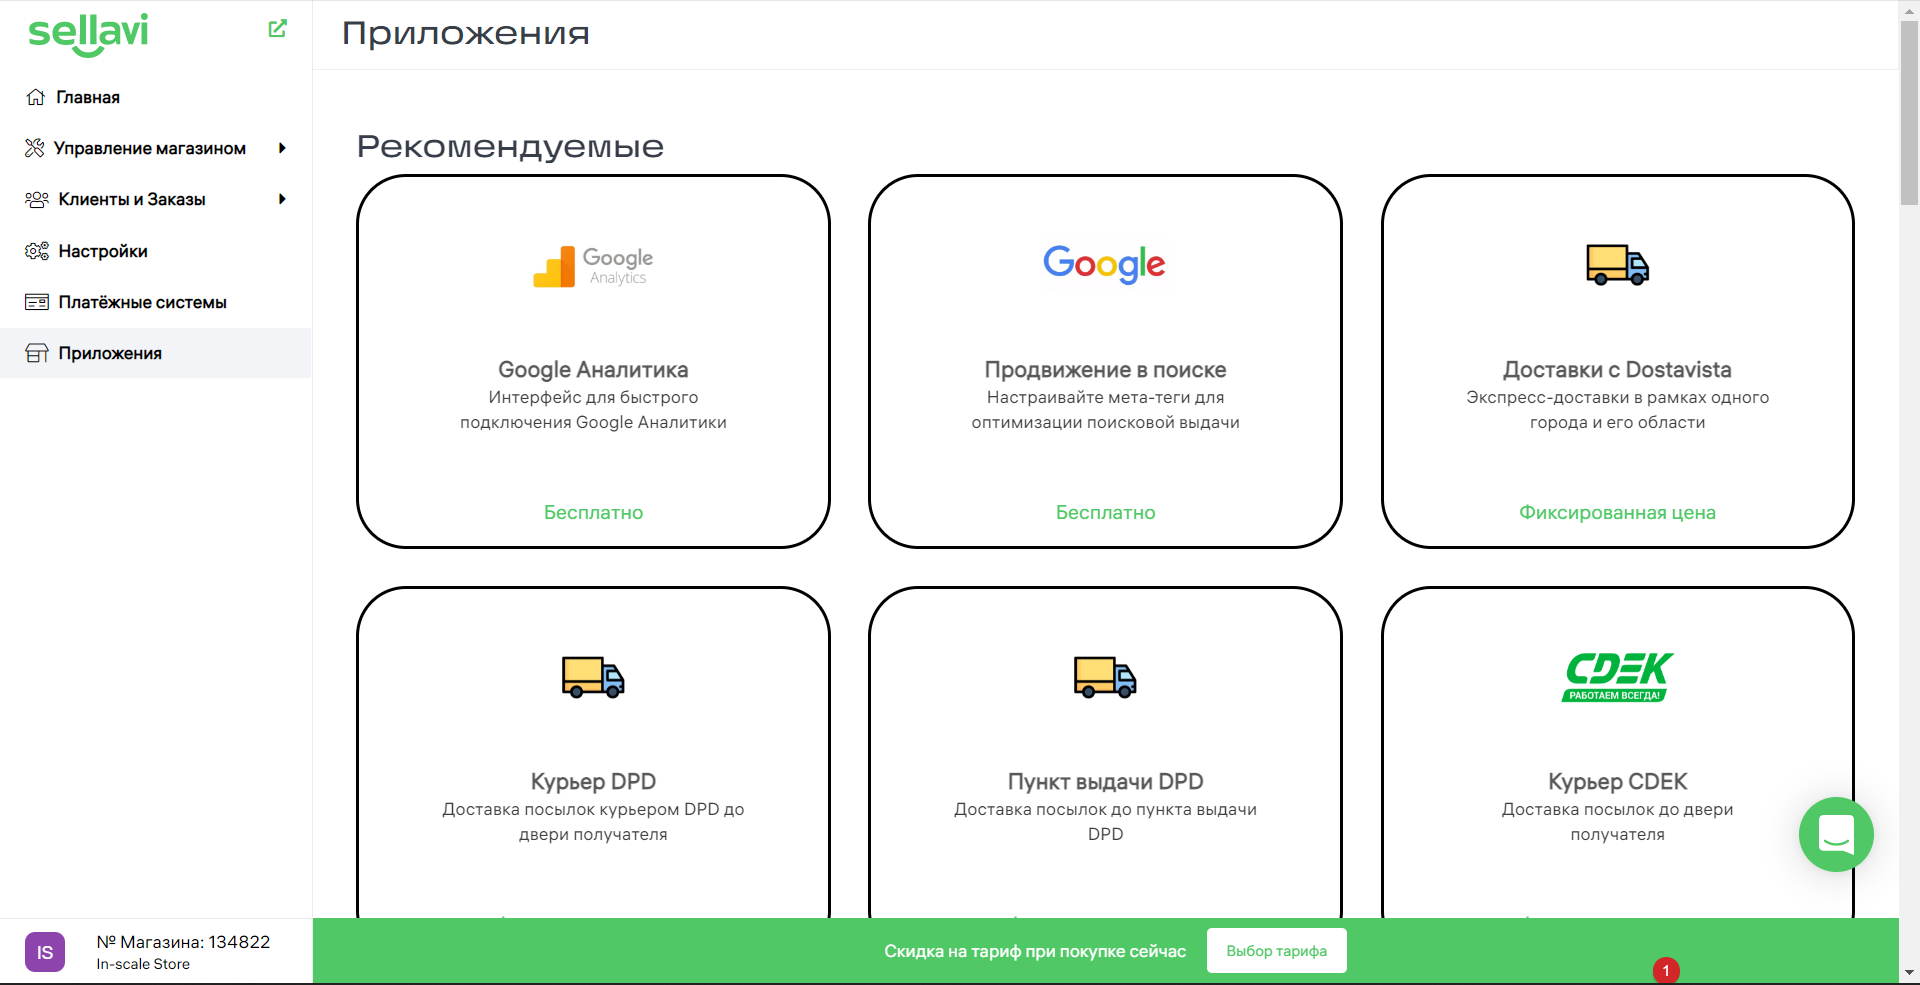
Task: Click the Пункт выдачи DPD description text
Action: point(1105,822)
